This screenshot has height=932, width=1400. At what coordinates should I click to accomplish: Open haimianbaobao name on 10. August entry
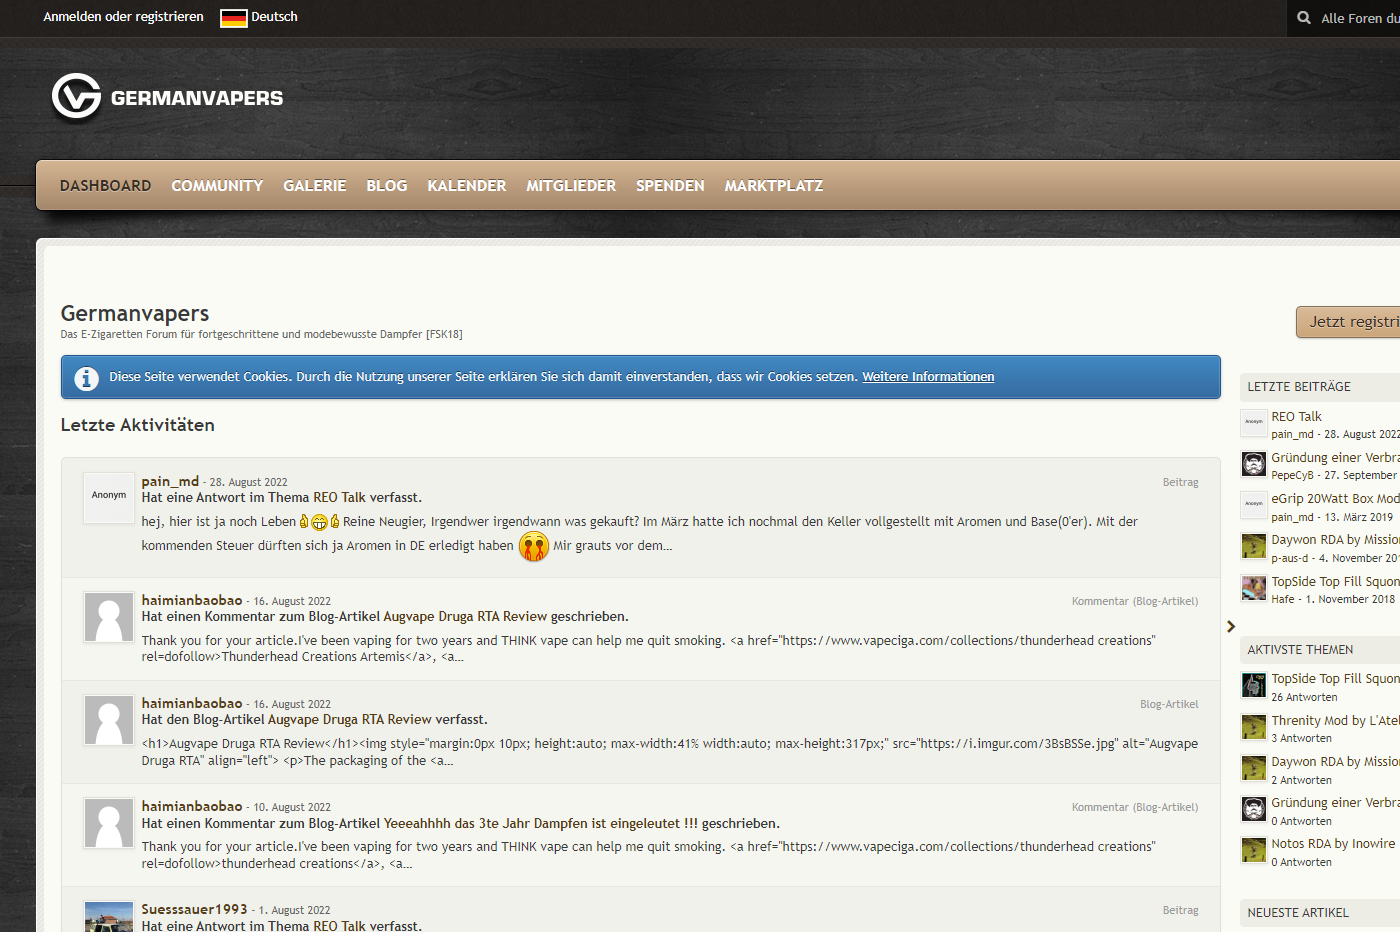(x=192, y=806)
